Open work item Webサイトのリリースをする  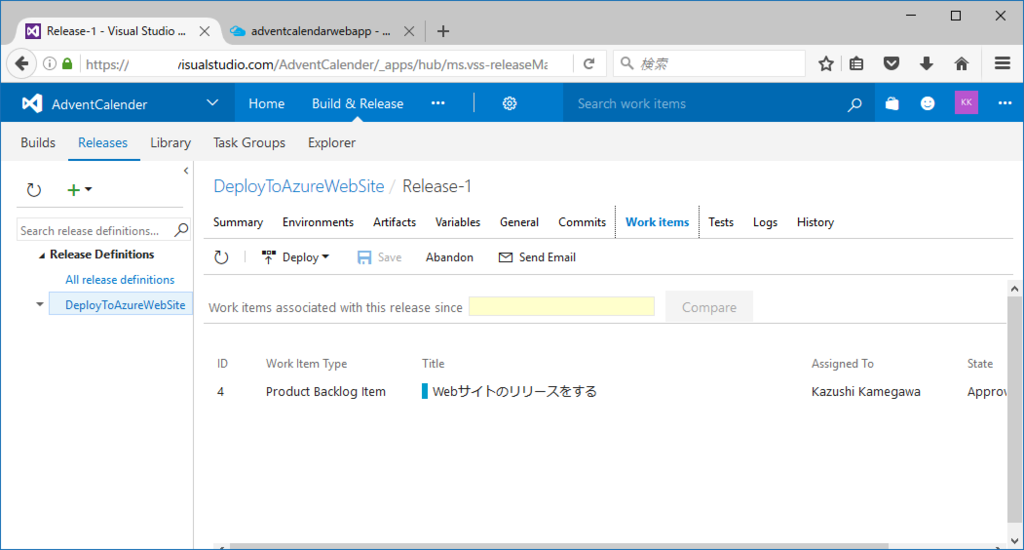[515, 391]
